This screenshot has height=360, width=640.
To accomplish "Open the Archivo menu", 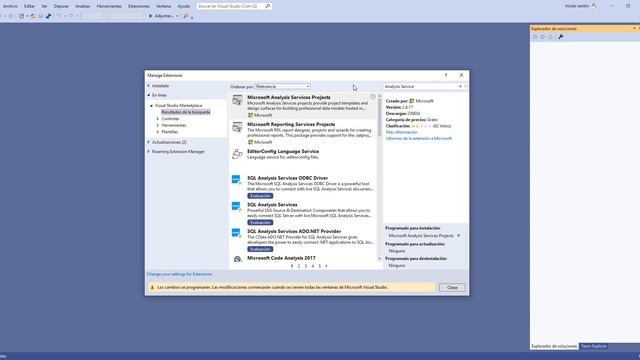I will coord(10,6).
